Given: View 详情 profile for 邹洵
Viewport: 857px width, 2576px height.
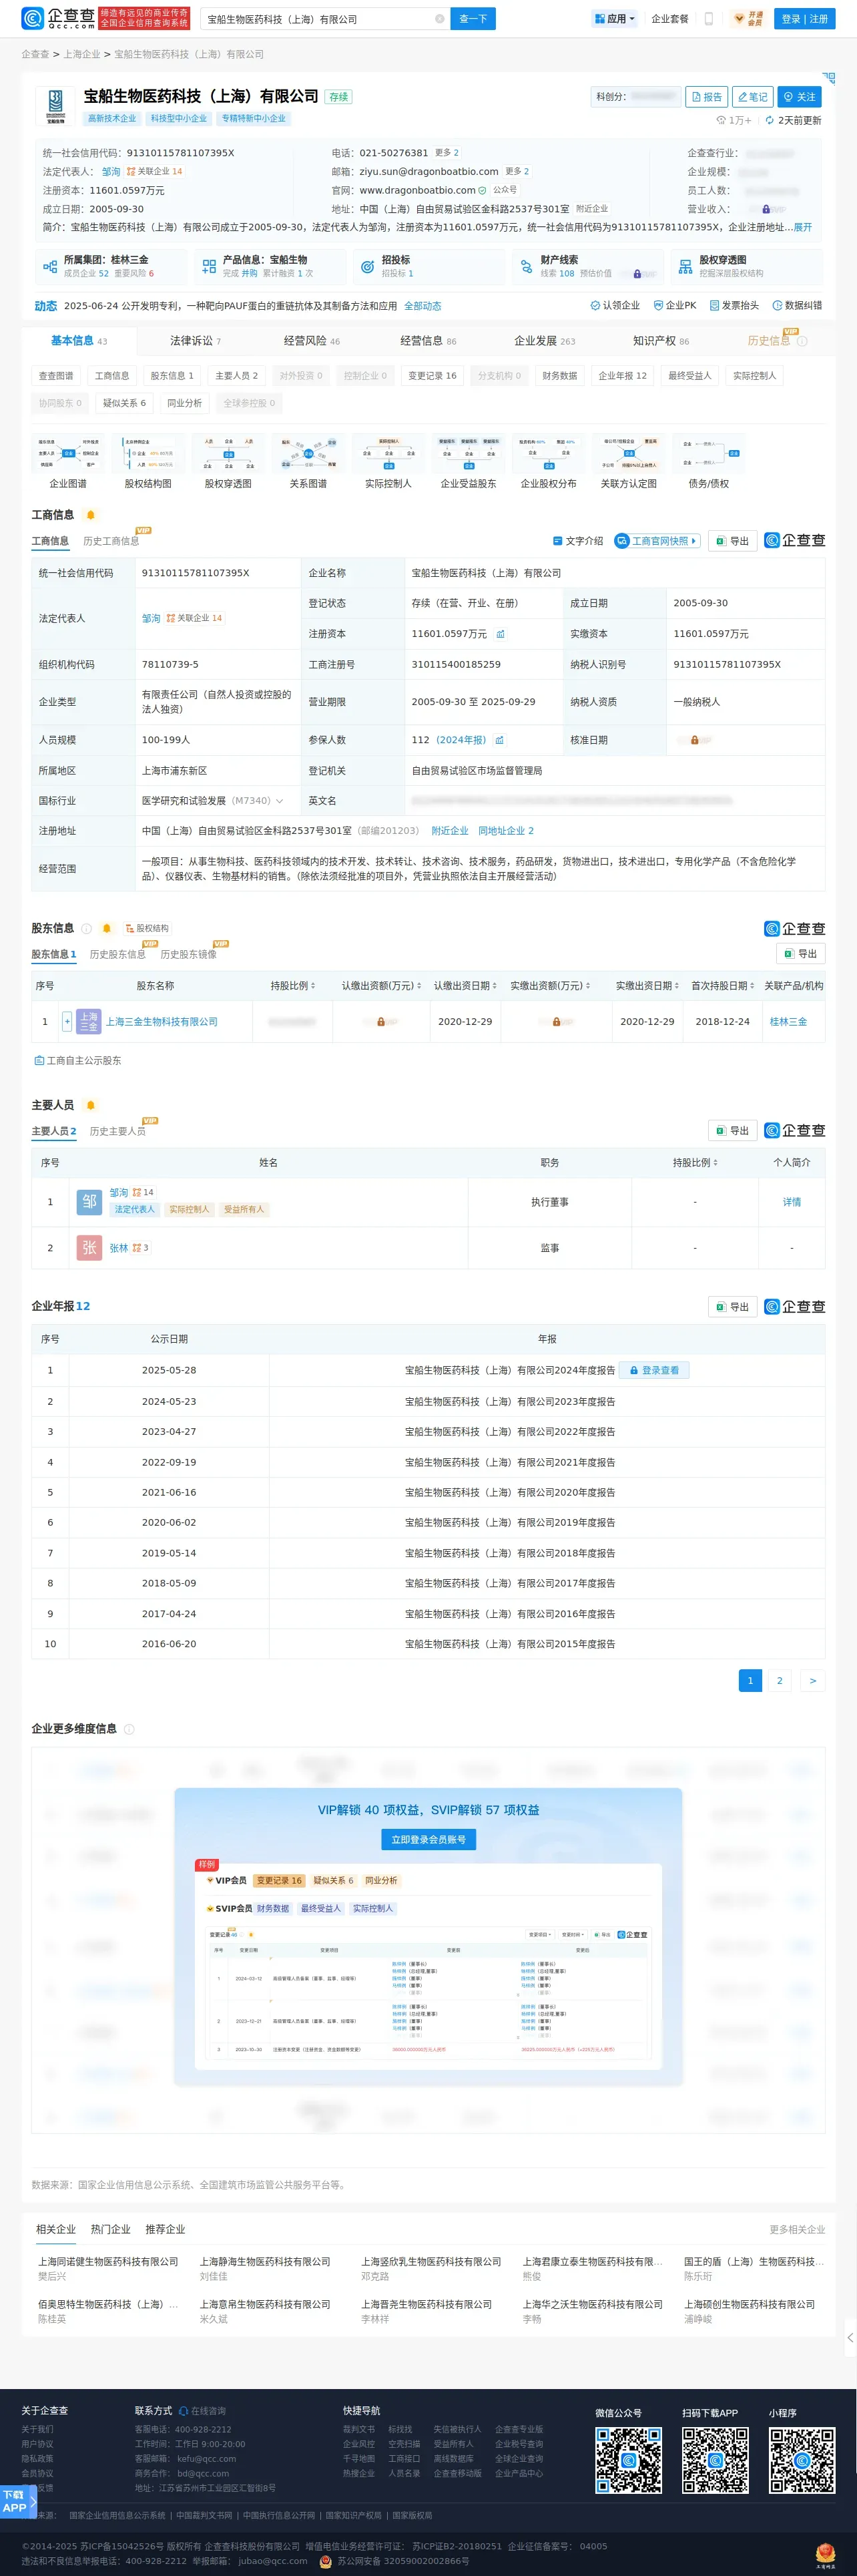Looking at the screenshot, I should point(792,1203).
